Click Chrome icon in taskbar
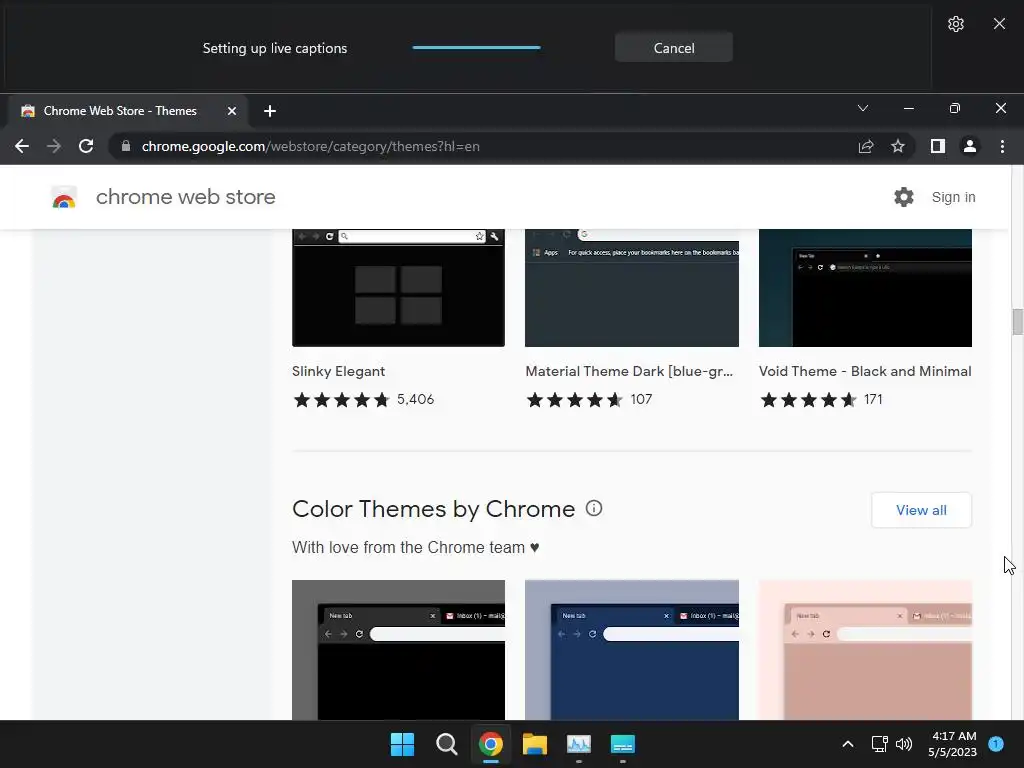The height and width of the screenshot is (768, 1024). click(x=490, y=744)
